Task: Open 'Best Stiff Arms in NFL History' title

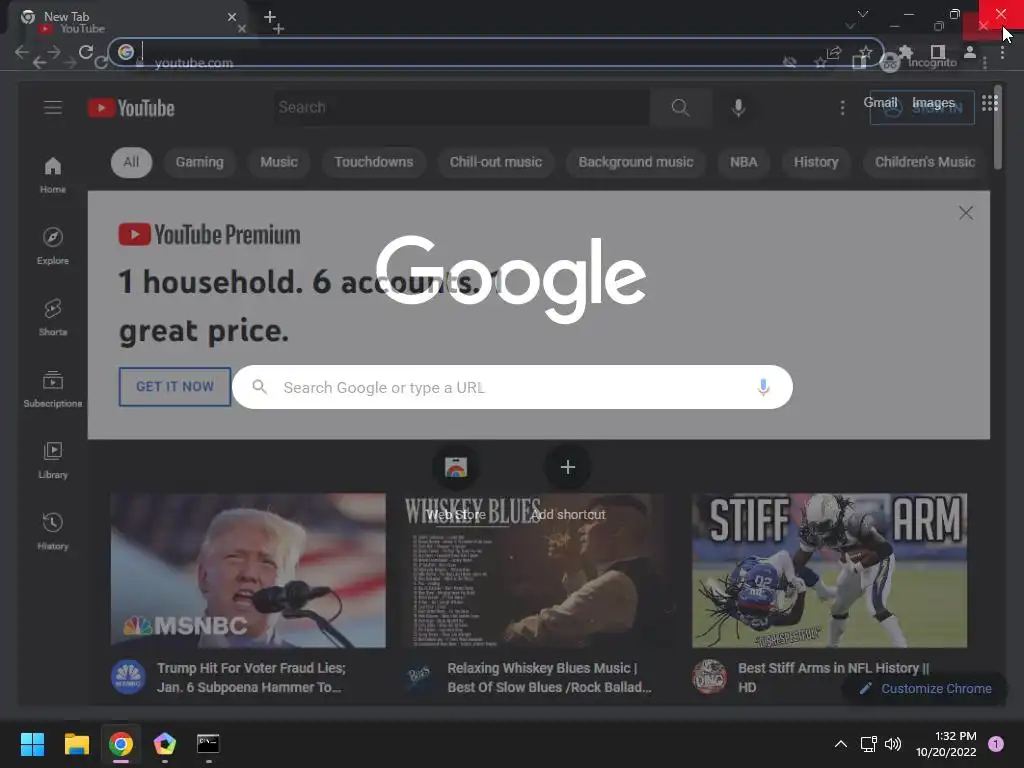Action: 833,677
